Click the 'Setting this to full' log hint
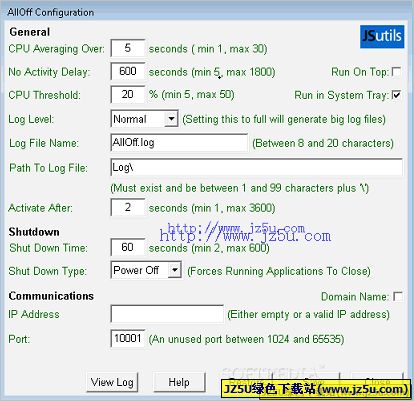Image resolution: width=414 pixels, height=401 pixels. point(284,119)
